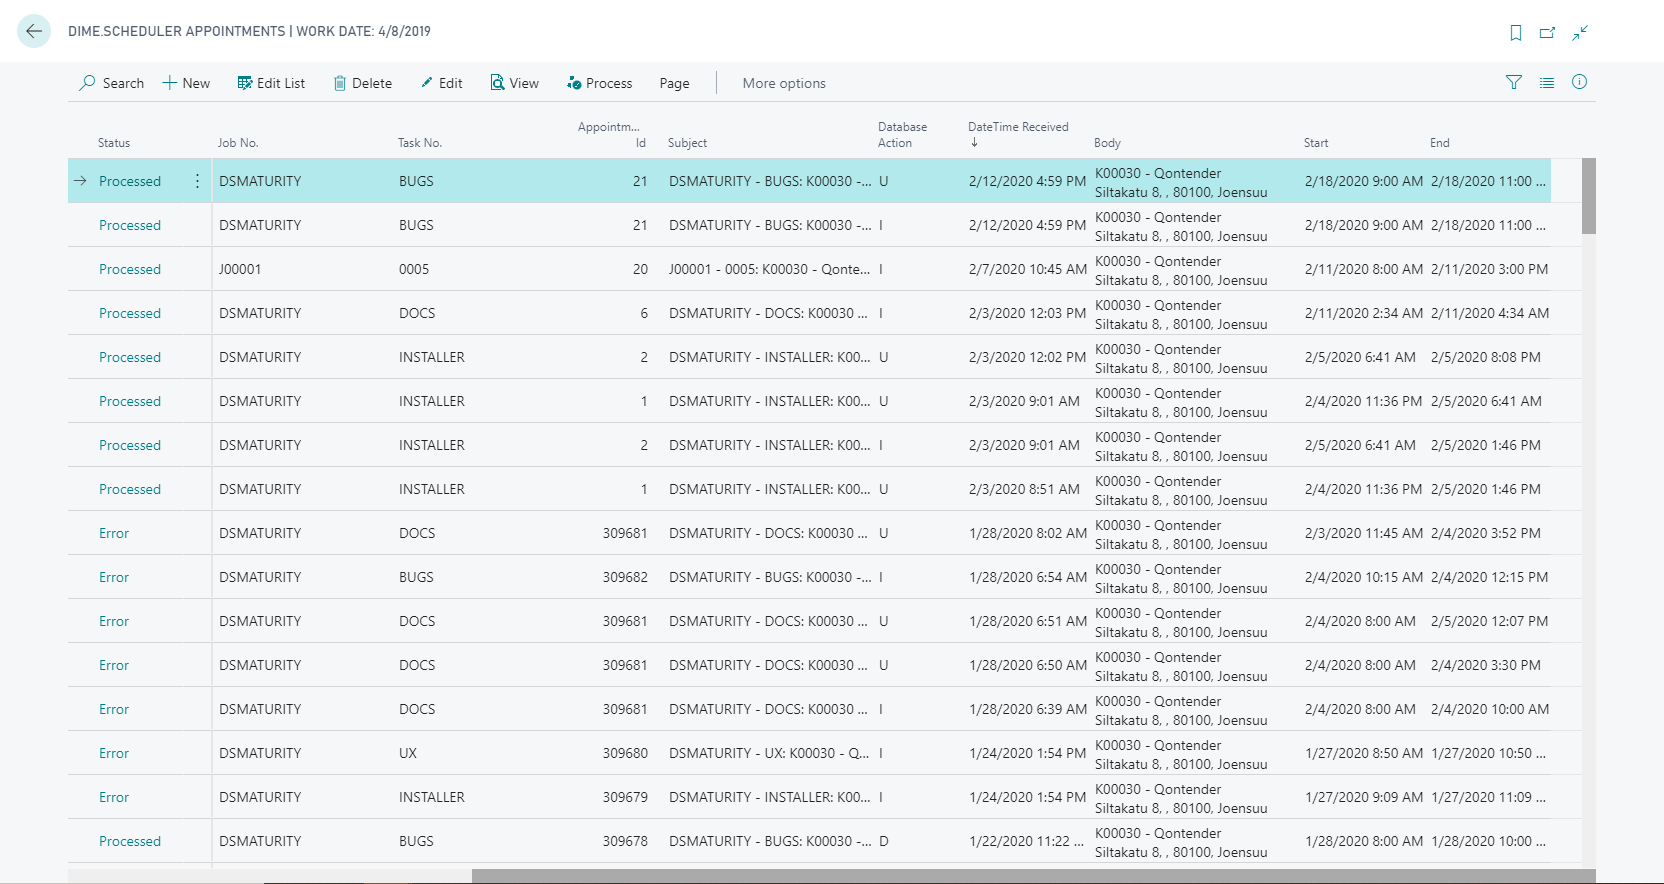
Task: Select Database Action D in last row
Action: 883,841
